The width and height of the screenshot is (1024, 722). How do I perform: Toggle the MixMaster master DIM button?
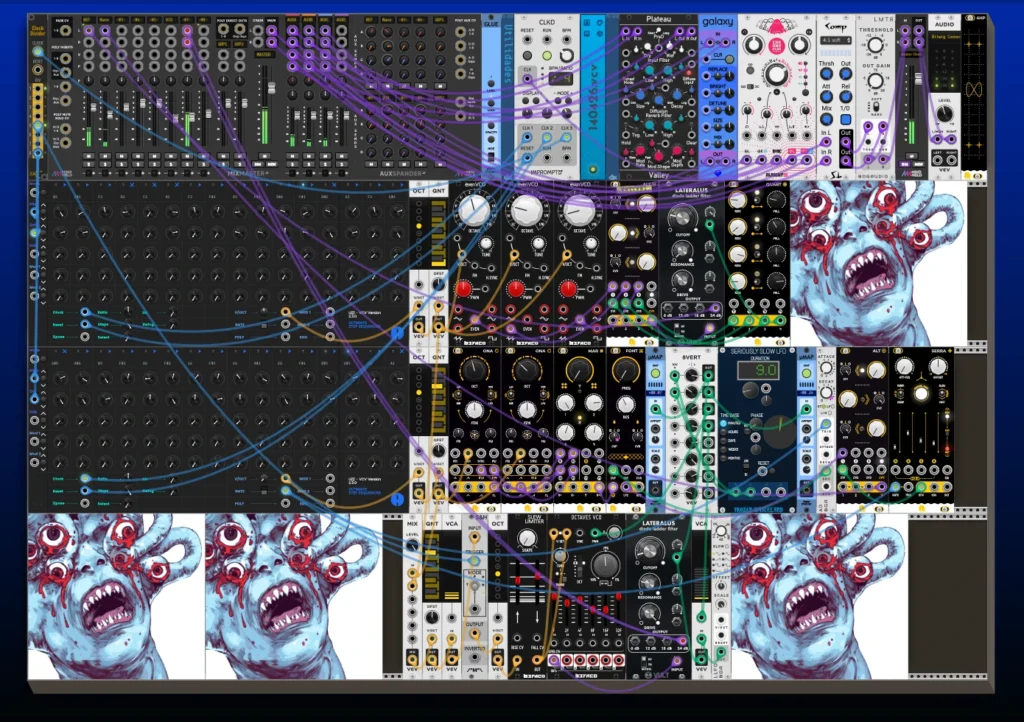257,165
